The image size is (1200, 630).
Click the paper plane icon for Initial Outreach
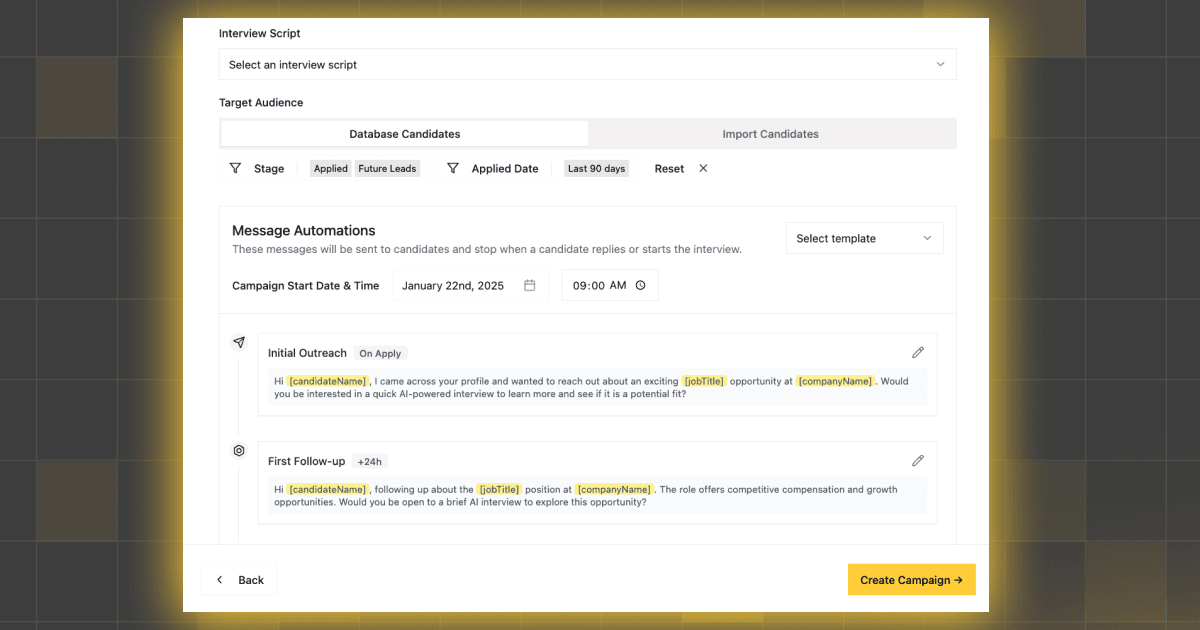[239, 342]
